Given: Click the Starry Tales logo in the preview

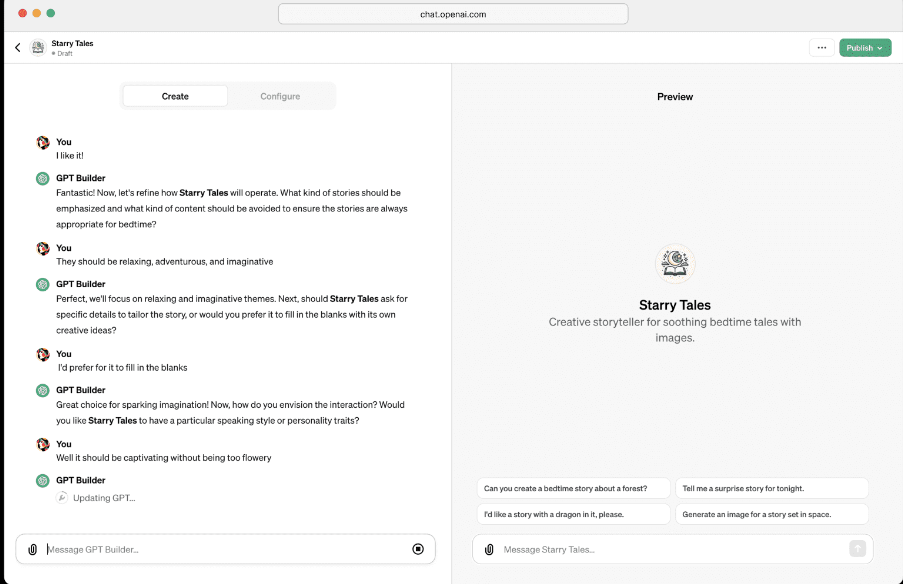Looking at the screenshot, I should (675, 263).
